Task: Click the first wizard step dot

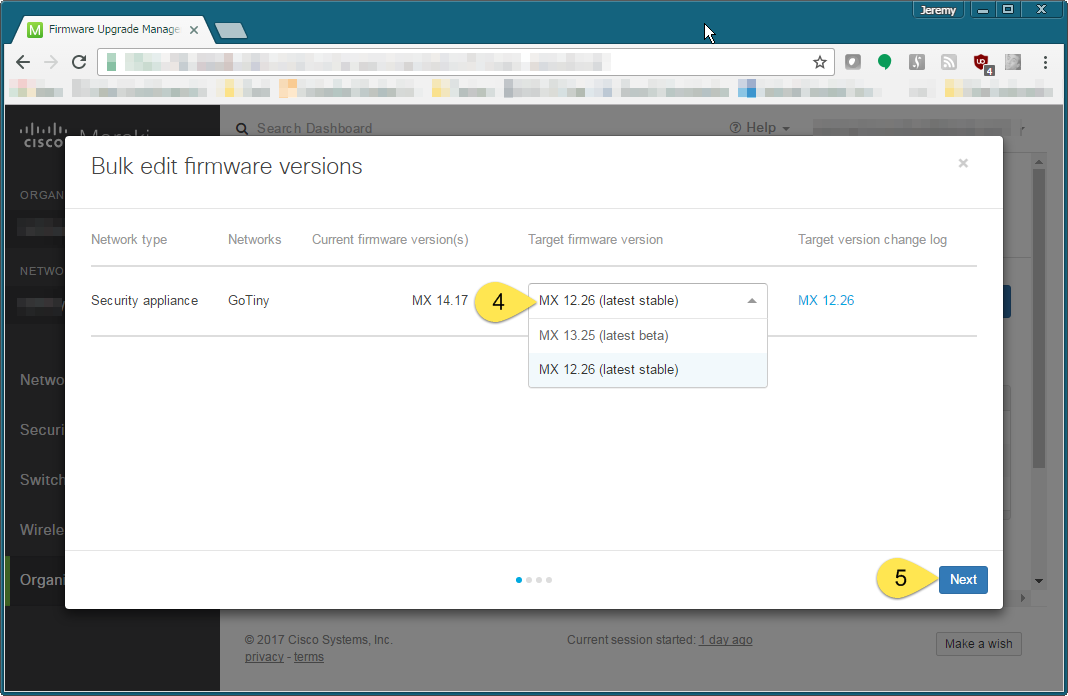Action: tap(518, 580)
